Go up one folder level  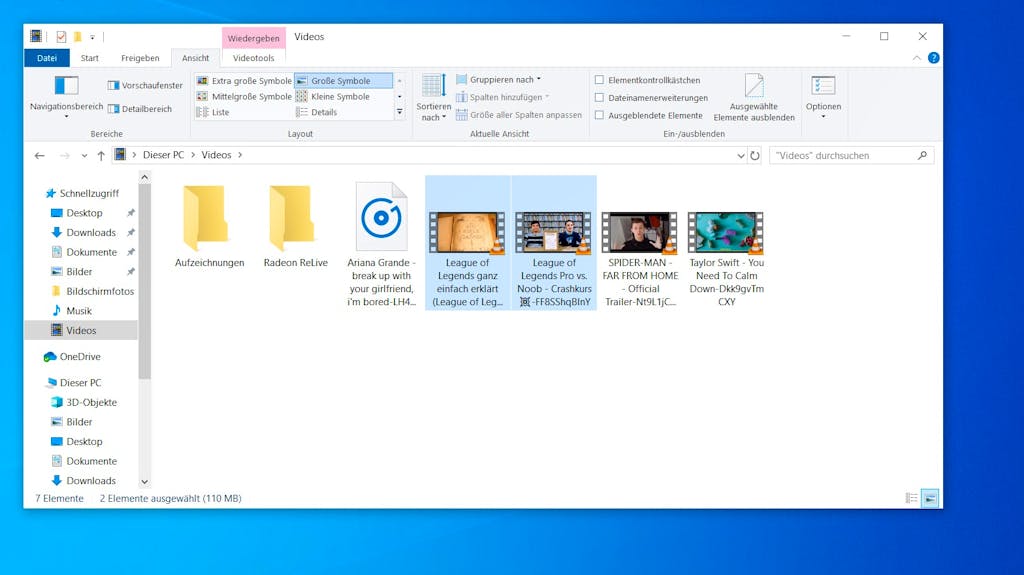[x=101, y=156]
